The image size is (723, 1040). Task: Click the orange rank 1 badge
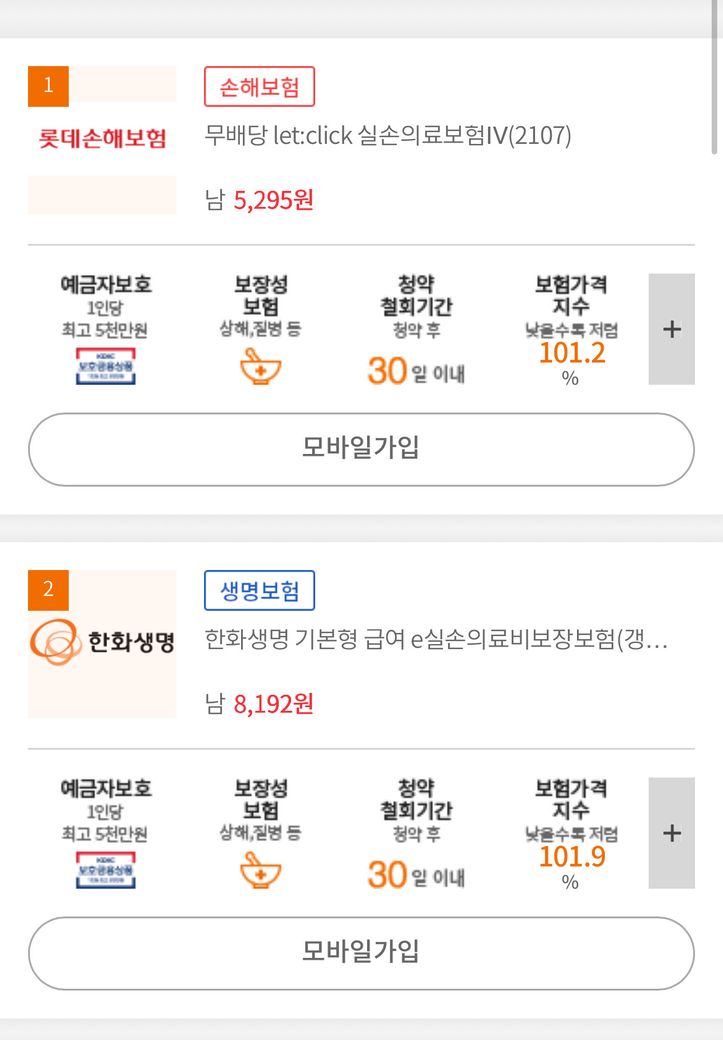coord(47,86)
